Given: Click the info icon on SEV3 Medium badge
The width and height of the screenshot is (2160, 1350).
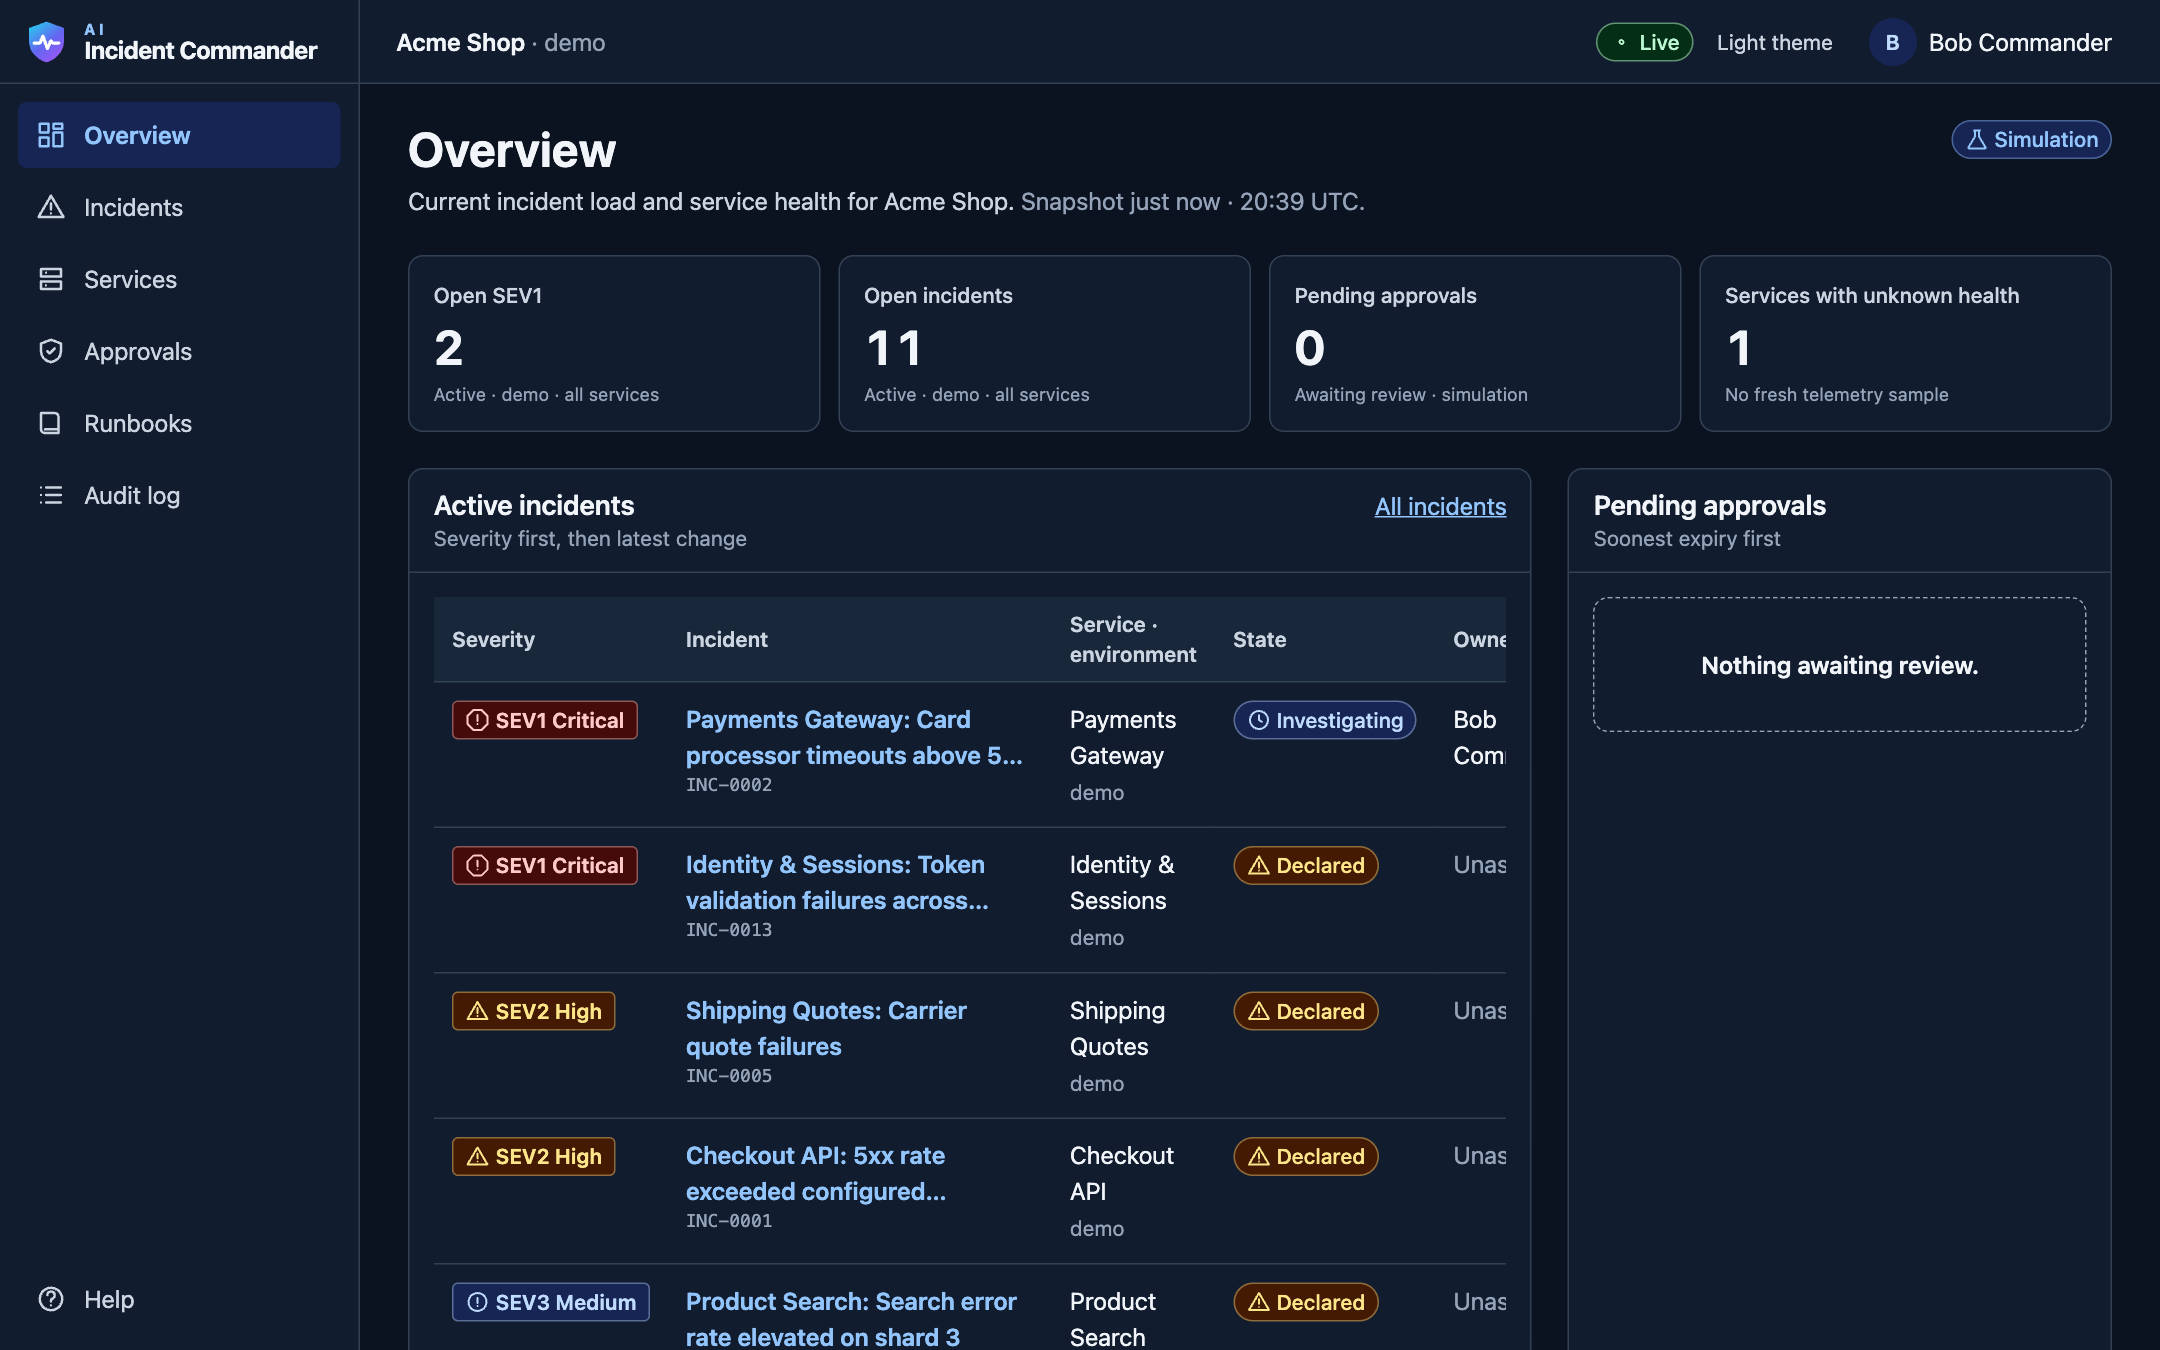Looking at the screenshot, I should coord(478,1302).
